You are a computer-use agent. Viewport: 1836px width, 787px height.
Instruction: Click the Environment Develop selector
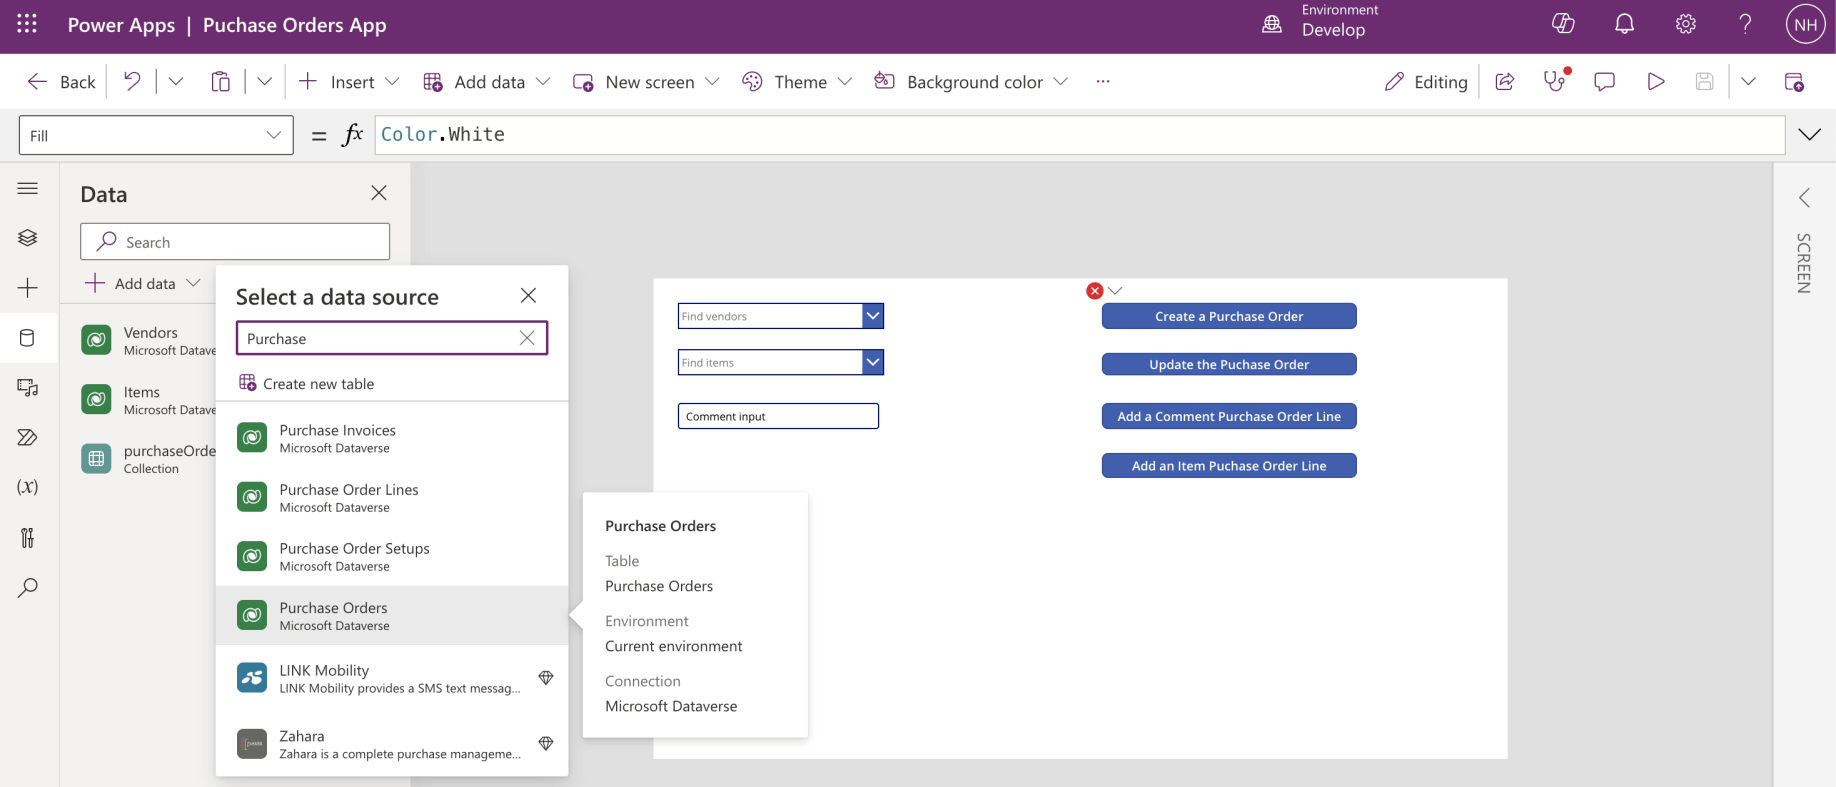pos(1321,22)
